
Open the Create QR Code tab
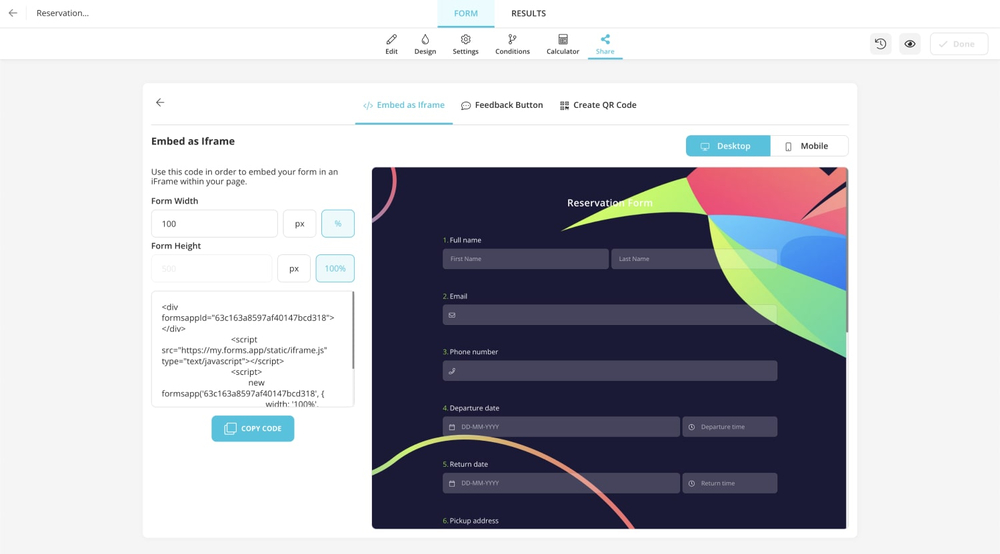(598, 105)
